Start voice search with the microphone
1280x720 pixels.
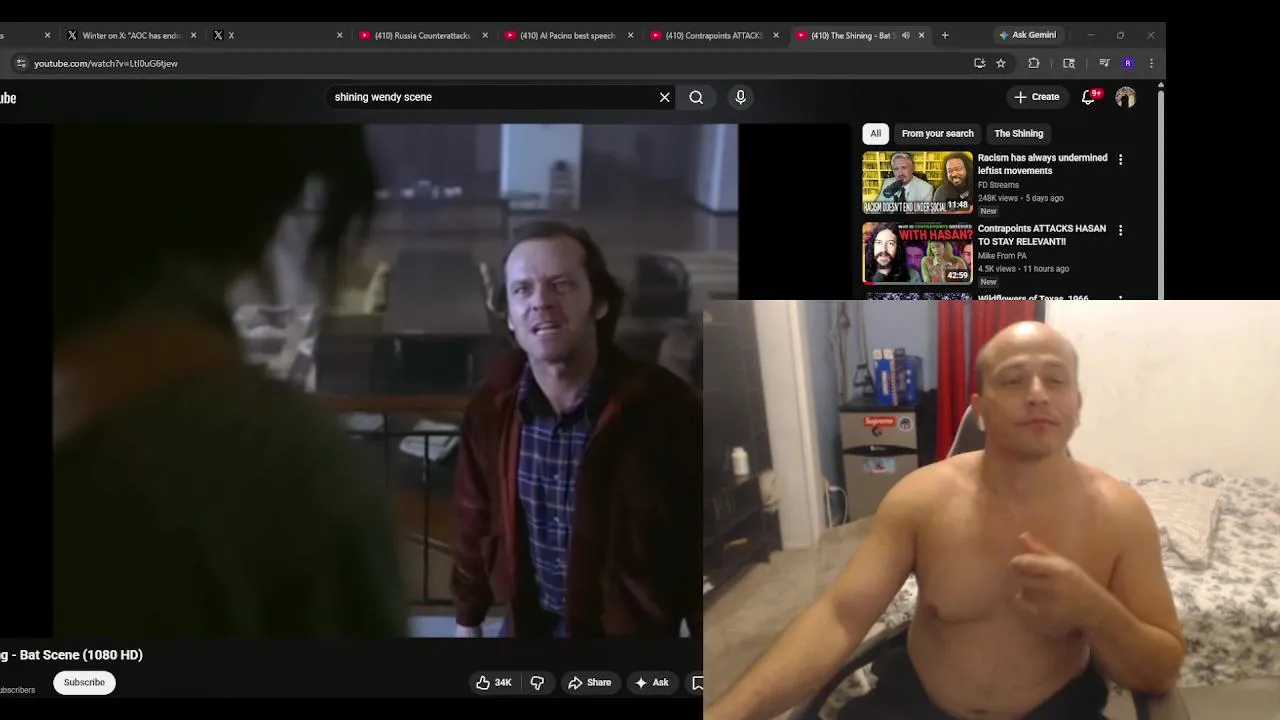[740, 97]
